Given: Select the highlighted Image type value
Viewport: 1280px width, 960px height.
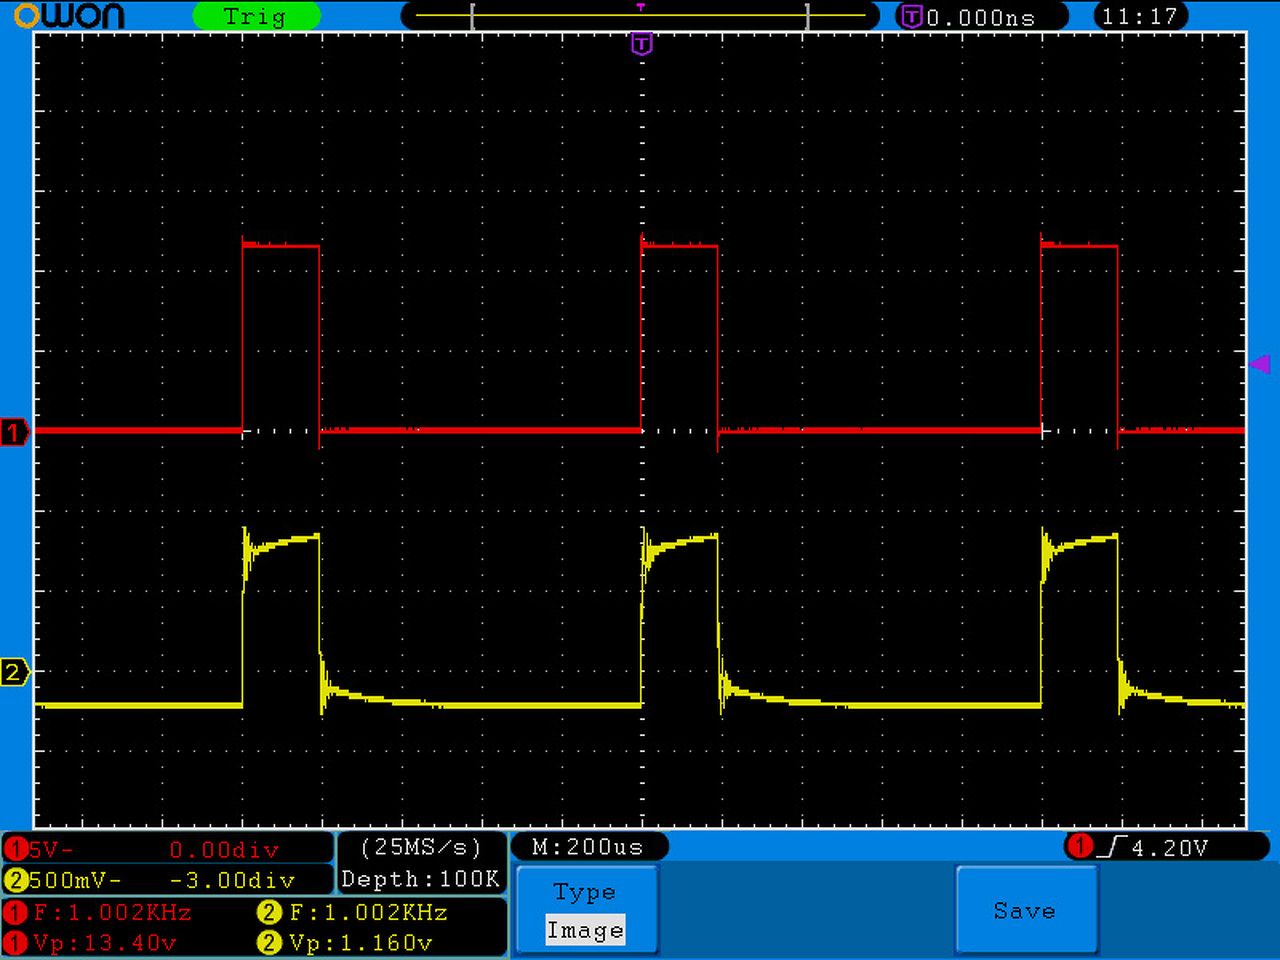Looking at the screenshot, I should 586,930.
